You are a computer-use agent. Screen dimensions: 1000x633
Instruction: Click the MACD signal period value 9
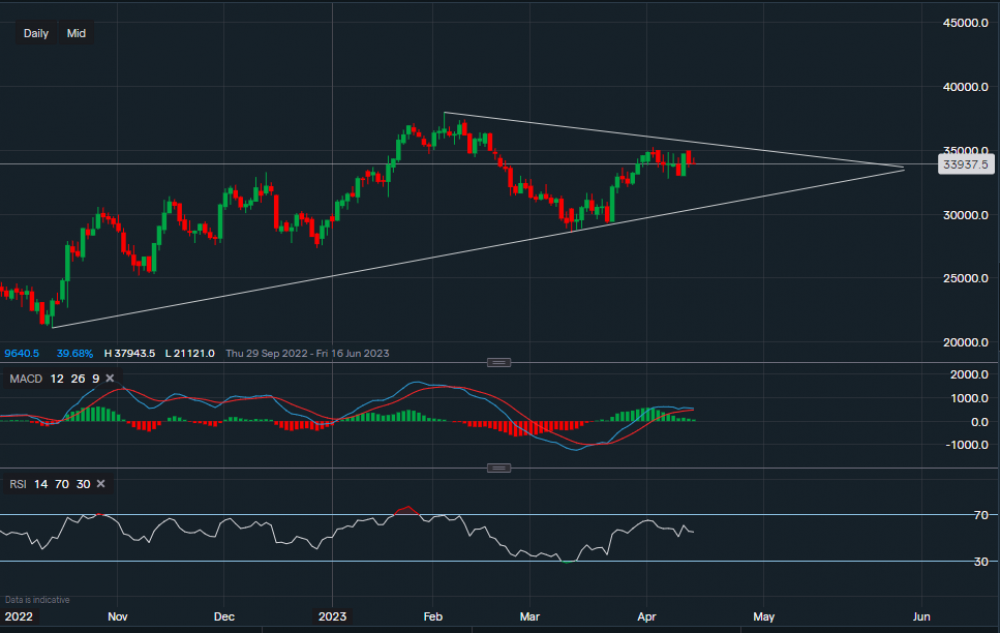click(x=95, y=378)
